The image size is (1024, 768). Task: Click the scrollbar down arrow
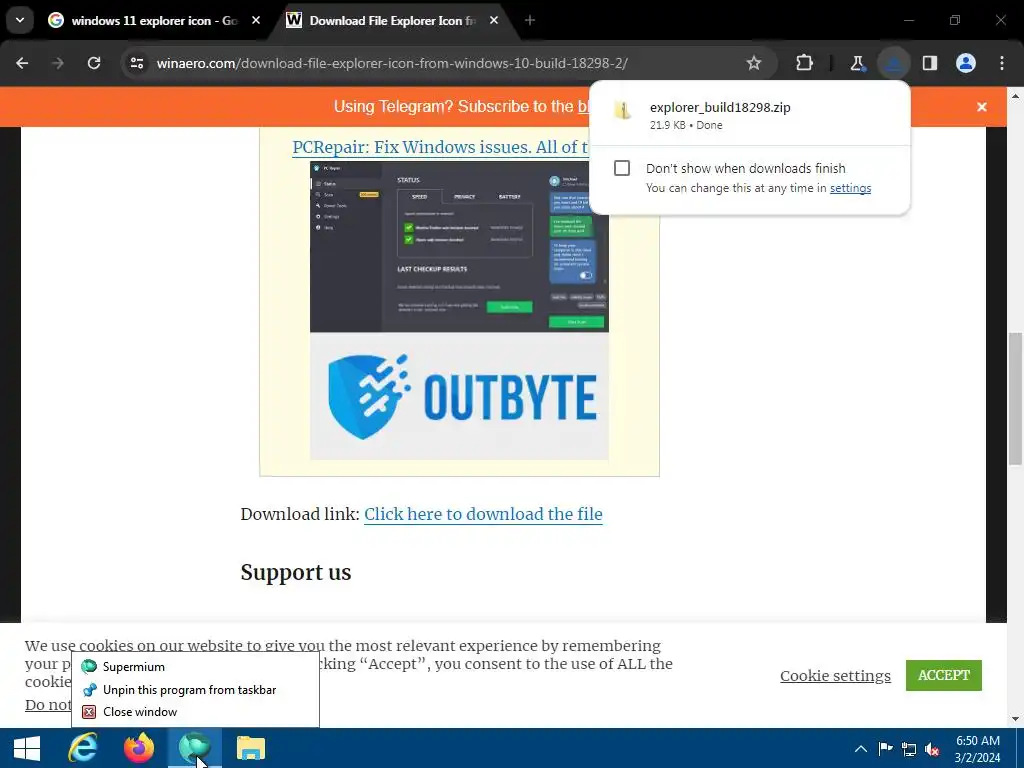[1014, 720]
